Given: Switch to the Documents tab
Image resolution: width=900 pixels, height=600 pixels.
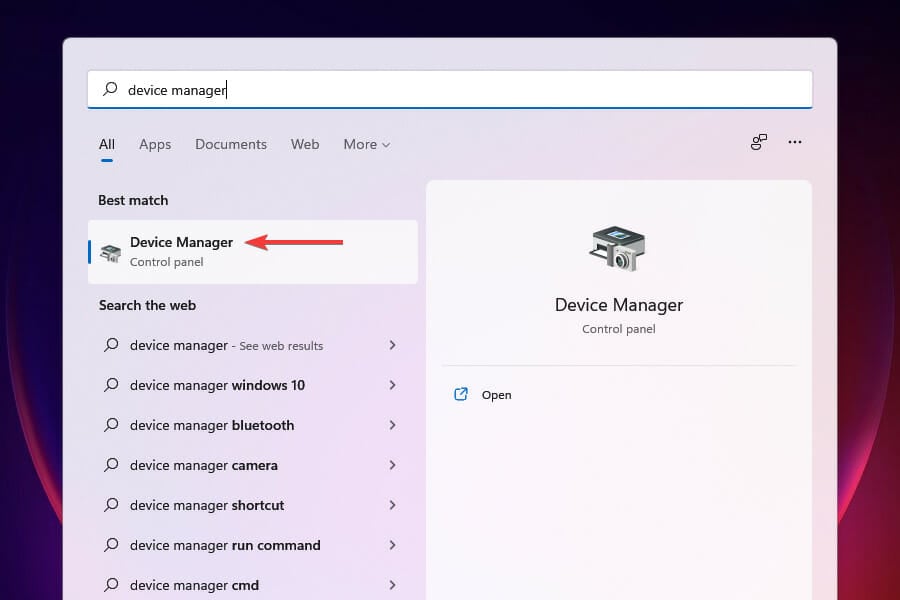Looking at the screenshot, I should pos(231,144).
